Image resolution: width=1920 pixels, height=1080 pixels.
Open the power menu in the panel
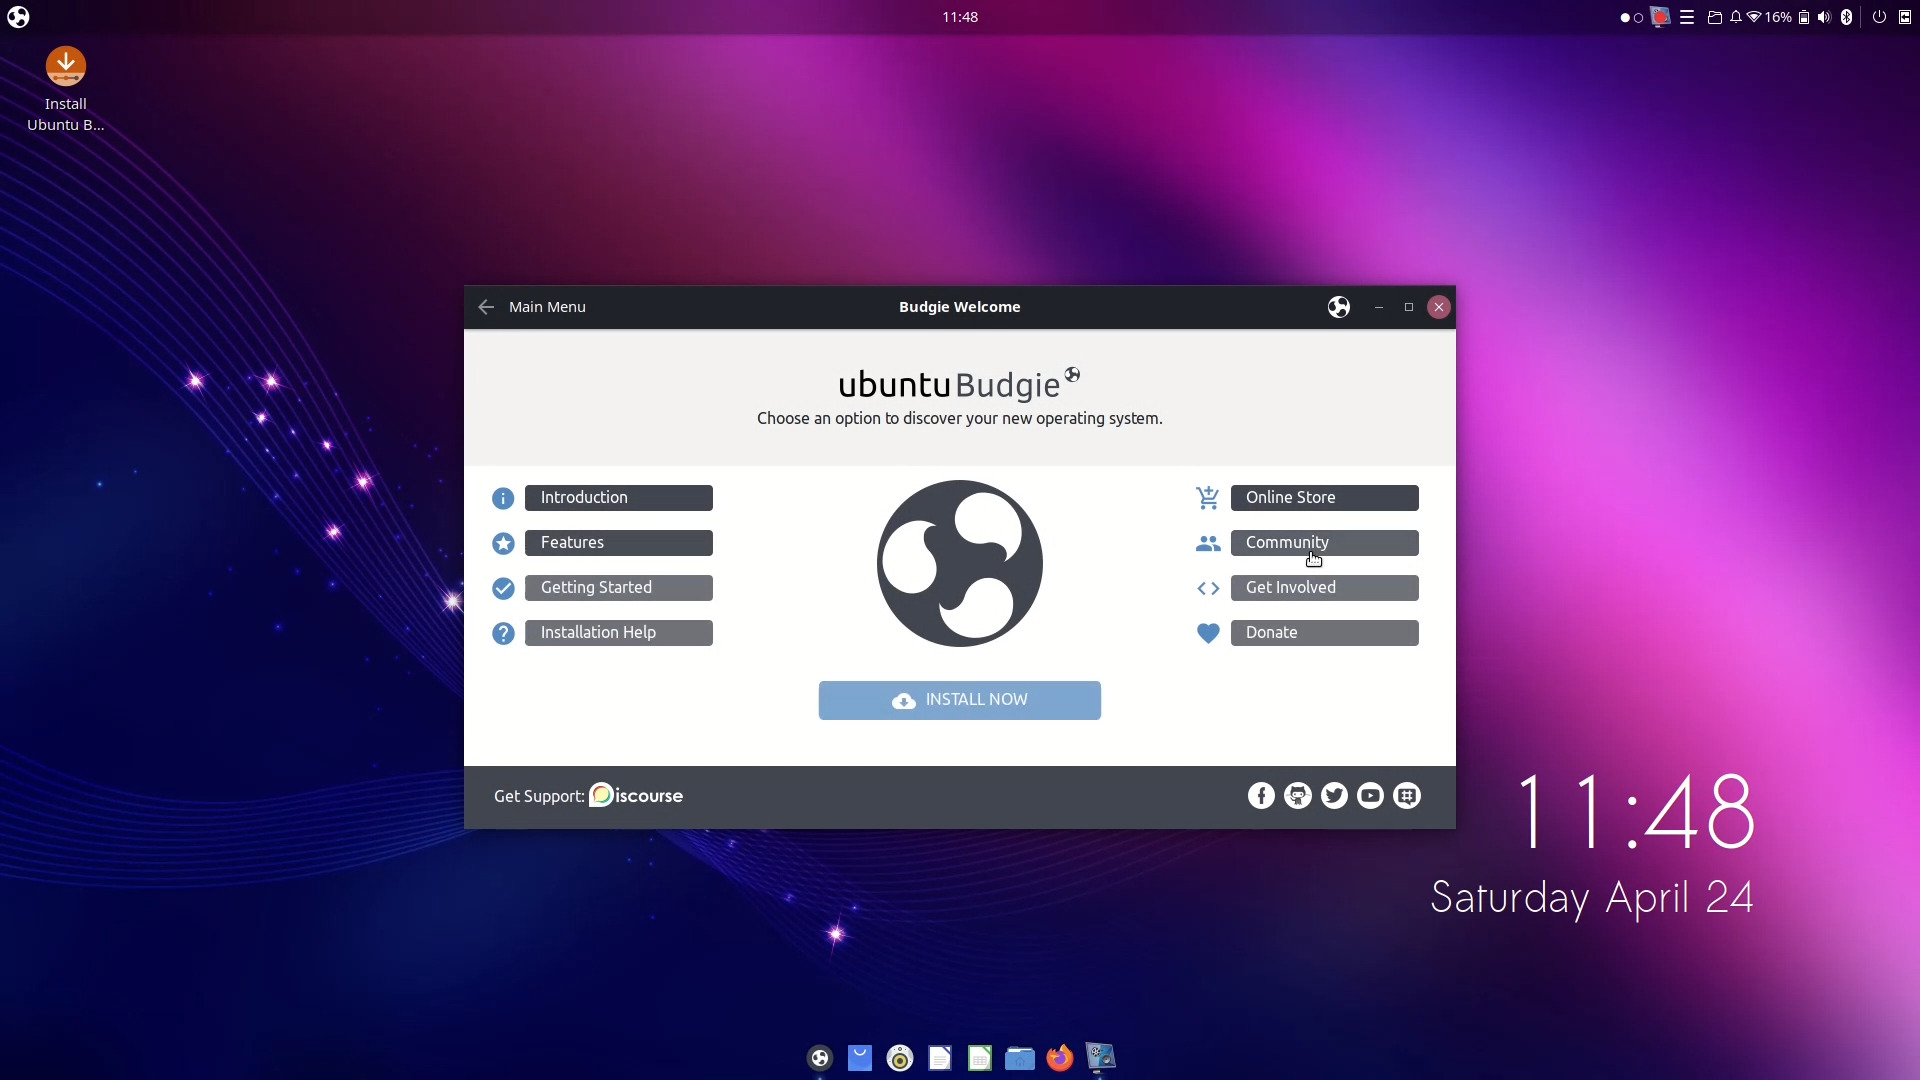click(1879, 17)
